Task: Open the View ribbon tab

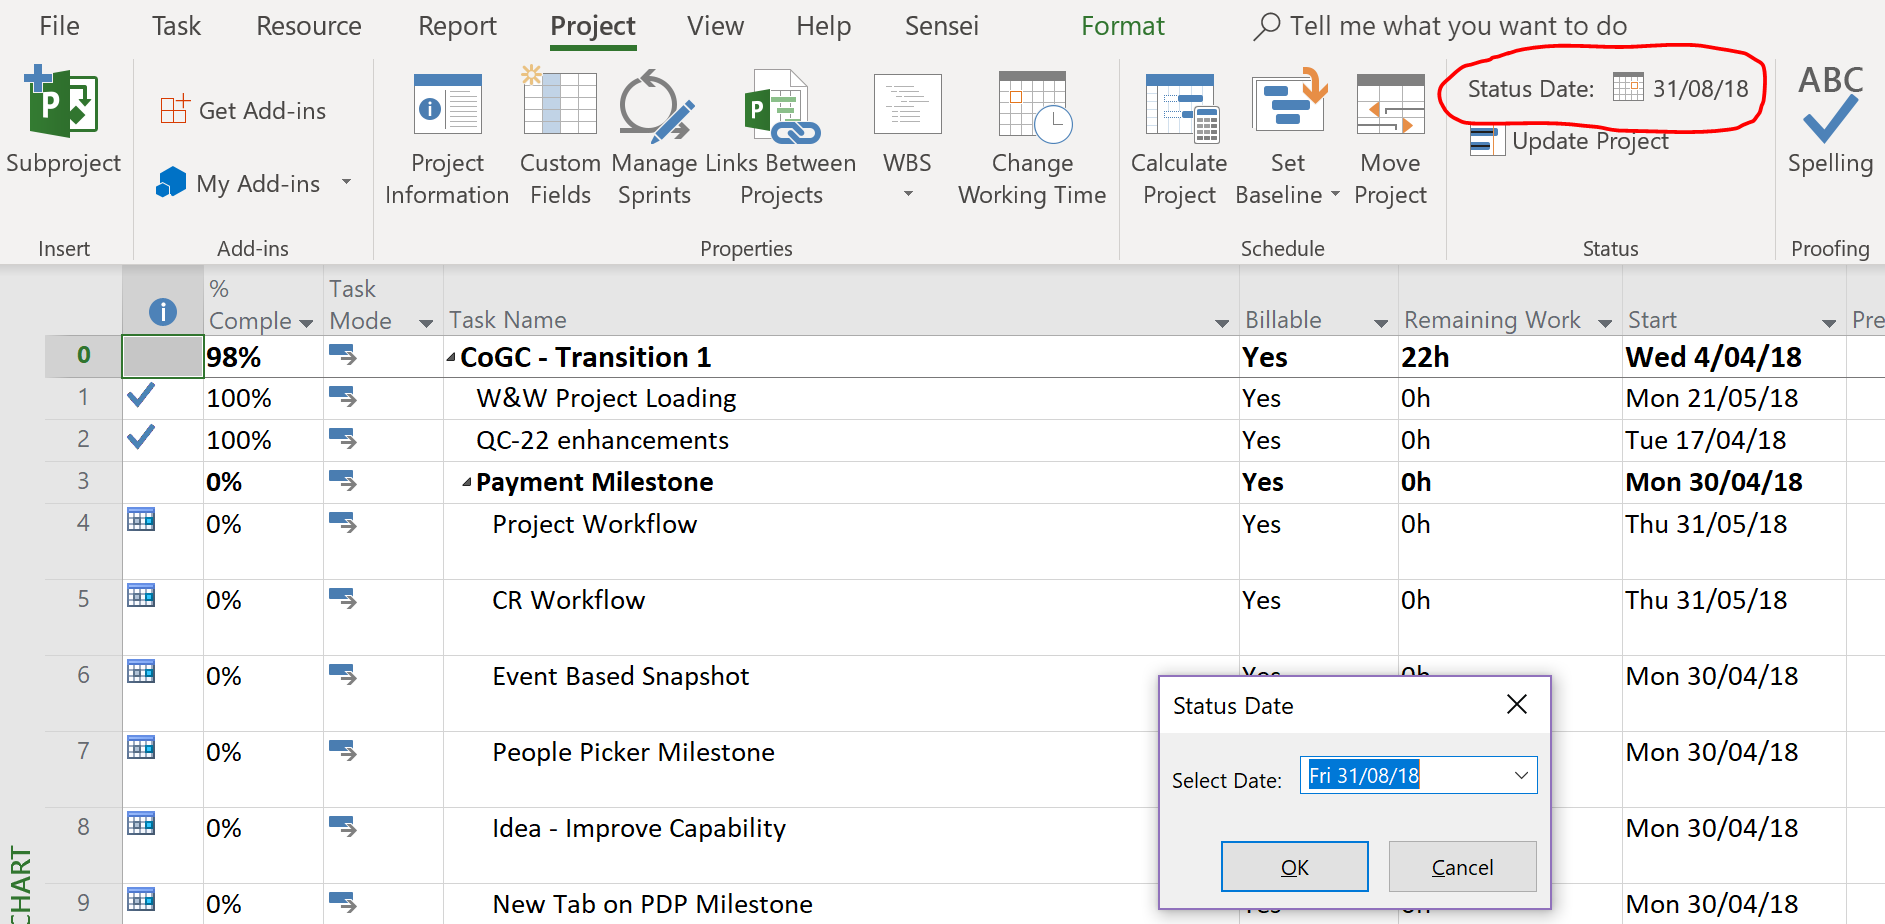Action: coord(715,26)
